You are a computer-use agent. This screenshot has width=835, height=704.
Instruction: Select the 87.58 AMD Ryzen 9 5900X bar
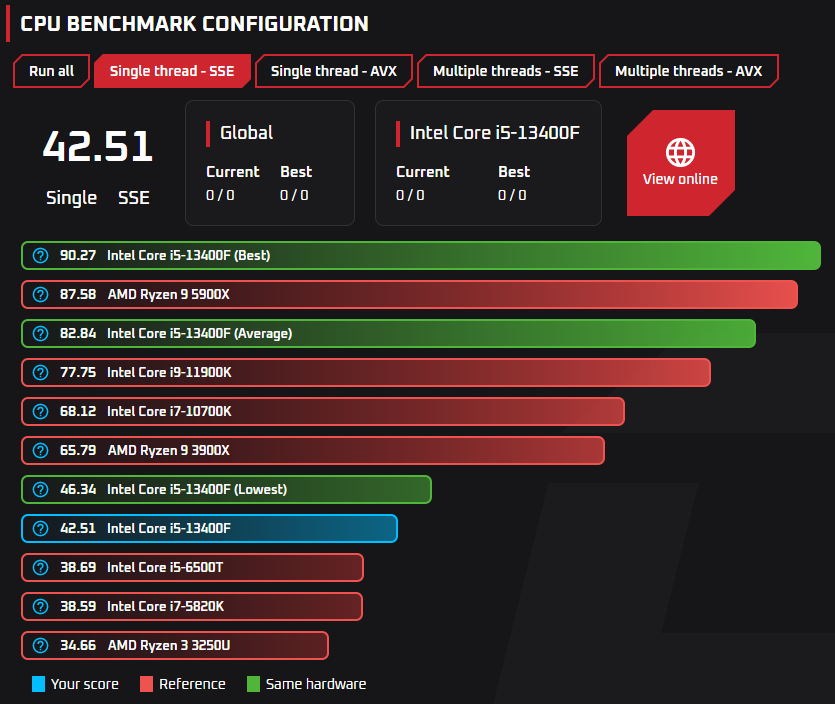[410, 294]
